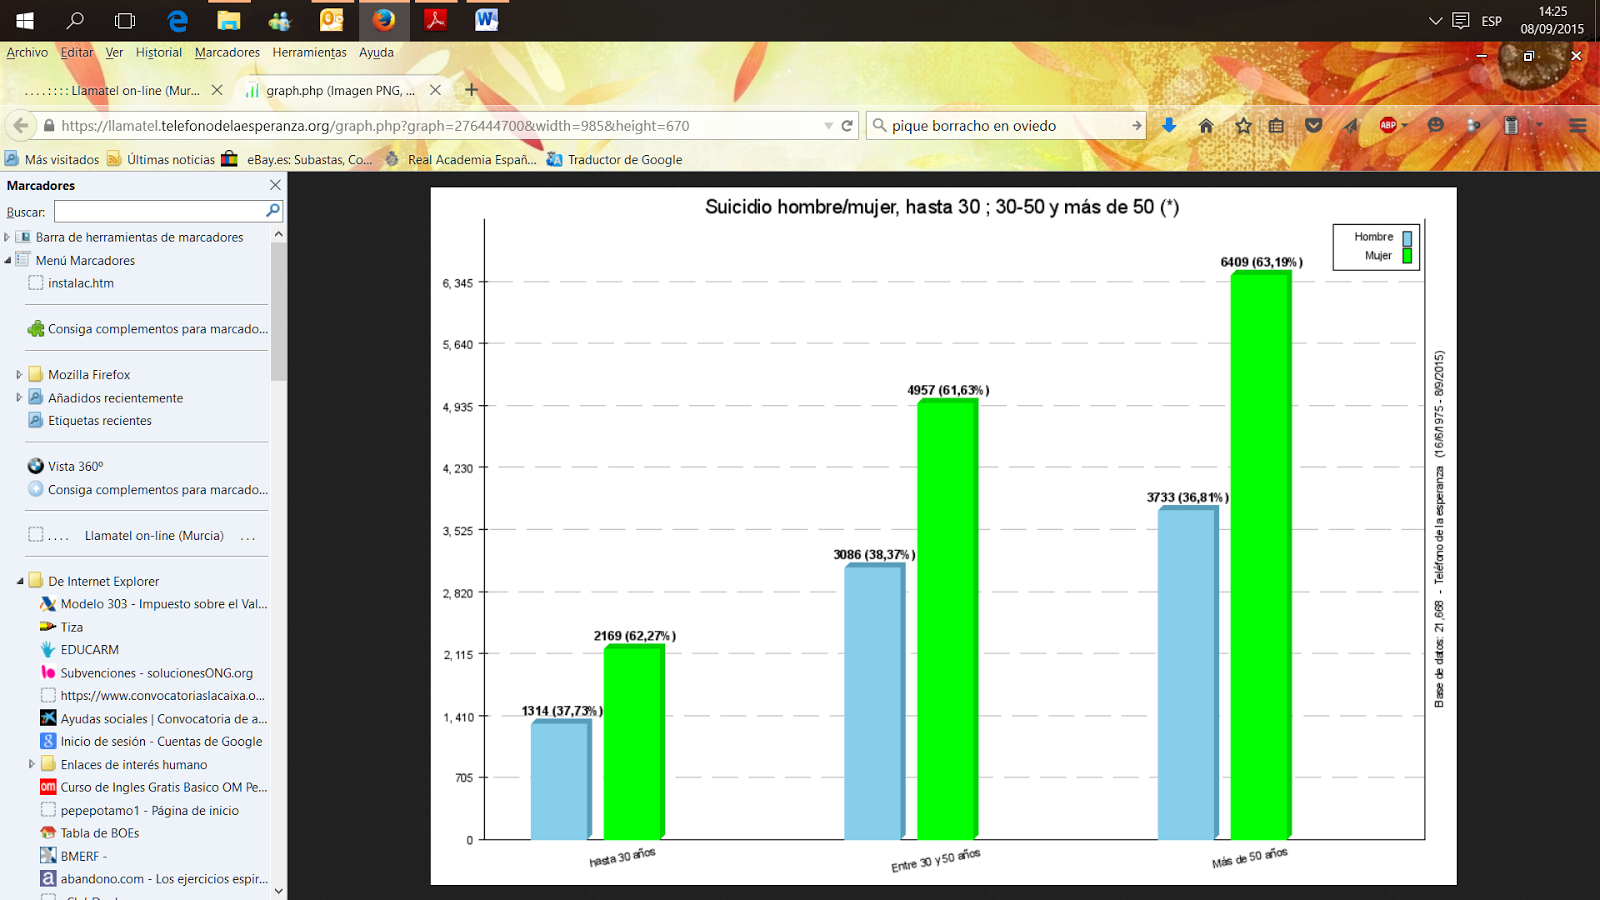1600x900 pixels.
Task: Collapse the Menú Marcadores tree node
Action: (7, 260)
